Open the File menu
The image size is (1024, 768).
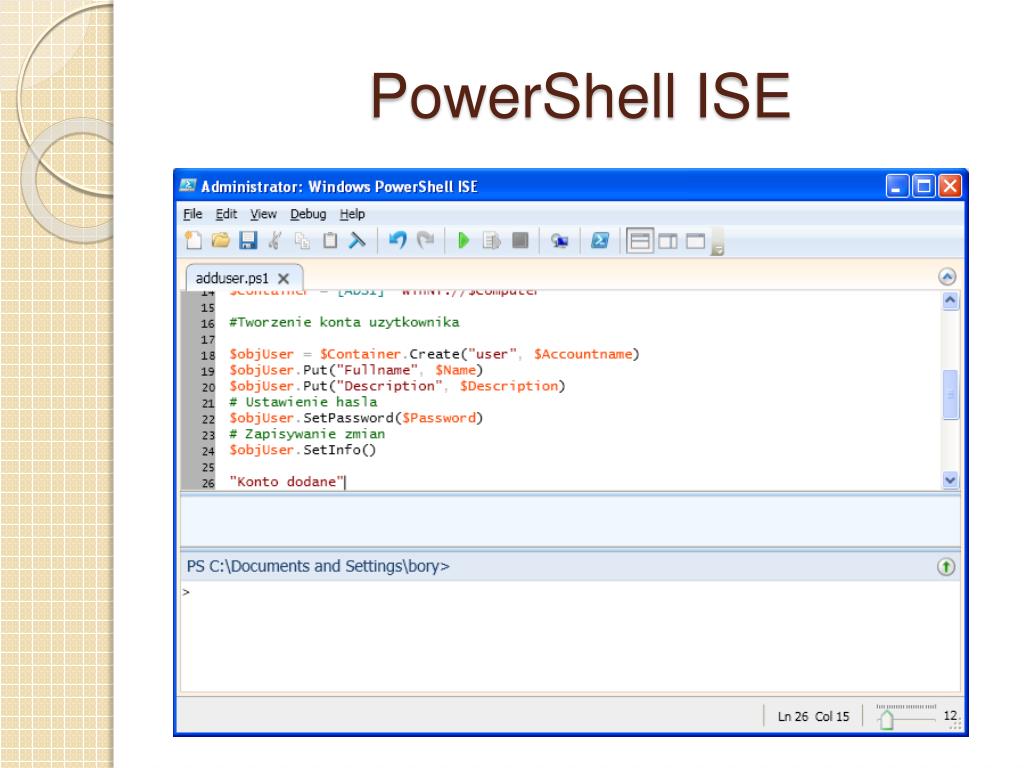[x=193, y=214]
